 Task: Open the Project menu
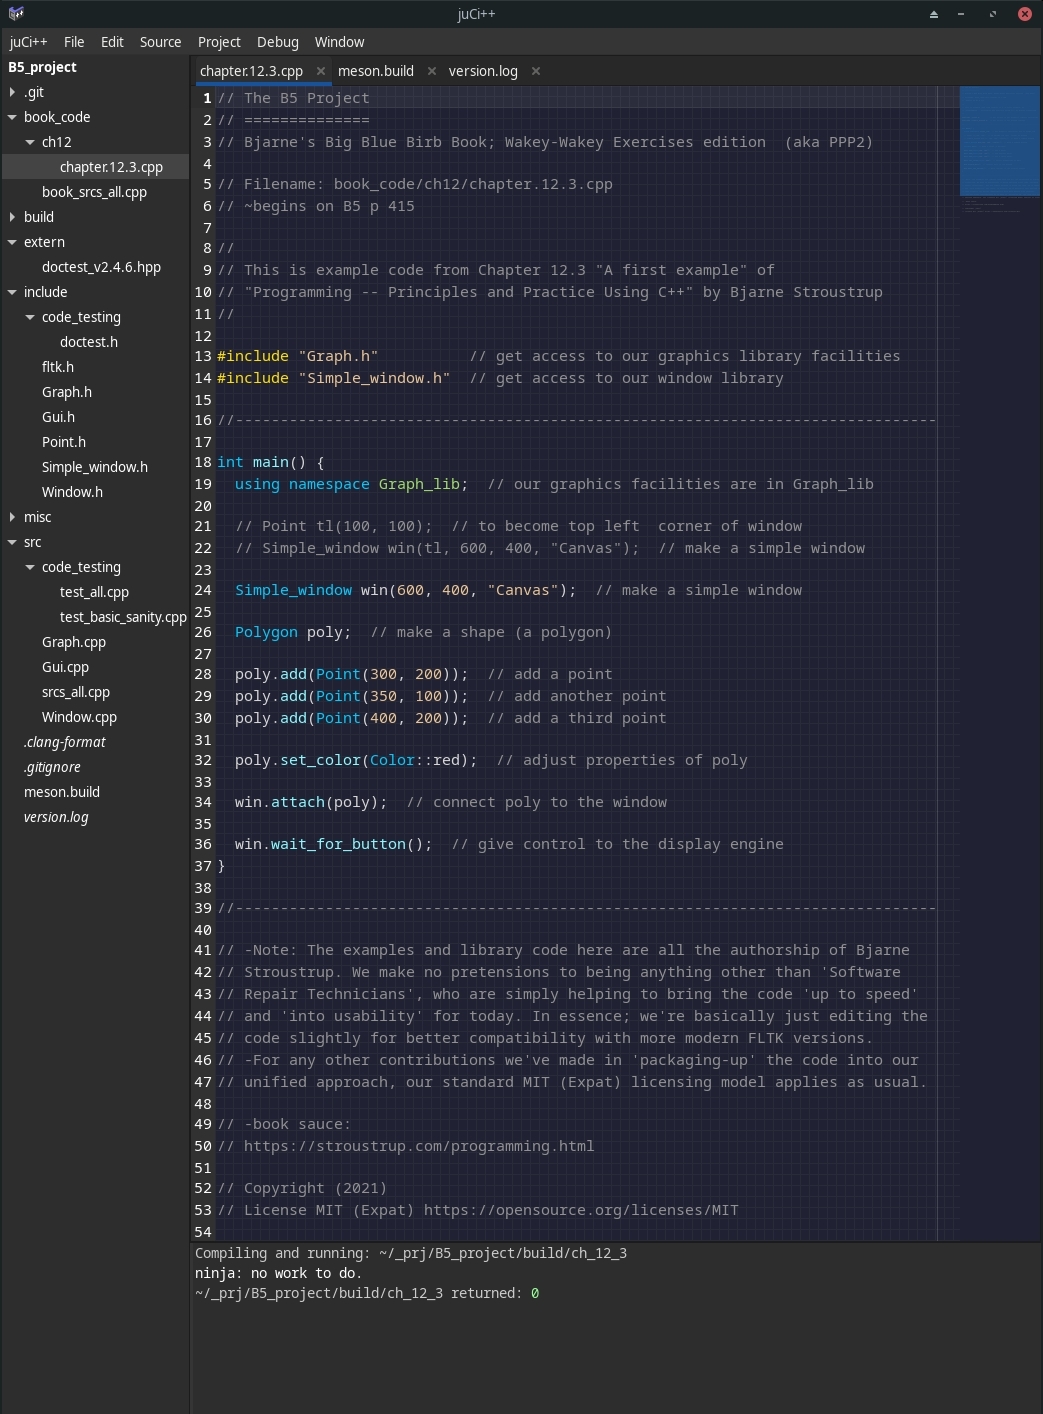click(x=219, y=42)
